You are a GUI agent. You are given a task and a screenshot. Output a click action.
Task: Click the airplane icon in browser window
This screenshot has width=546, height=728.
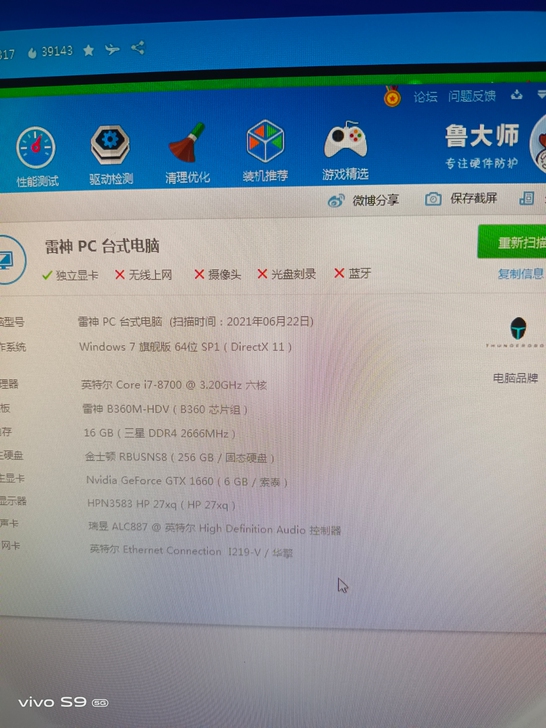(x=112, y=49)
